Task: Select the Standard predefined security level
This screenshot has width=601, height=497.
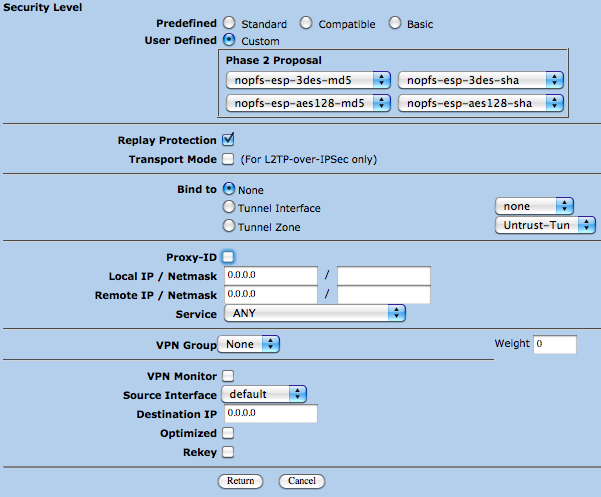Action: tap(229, 23)
